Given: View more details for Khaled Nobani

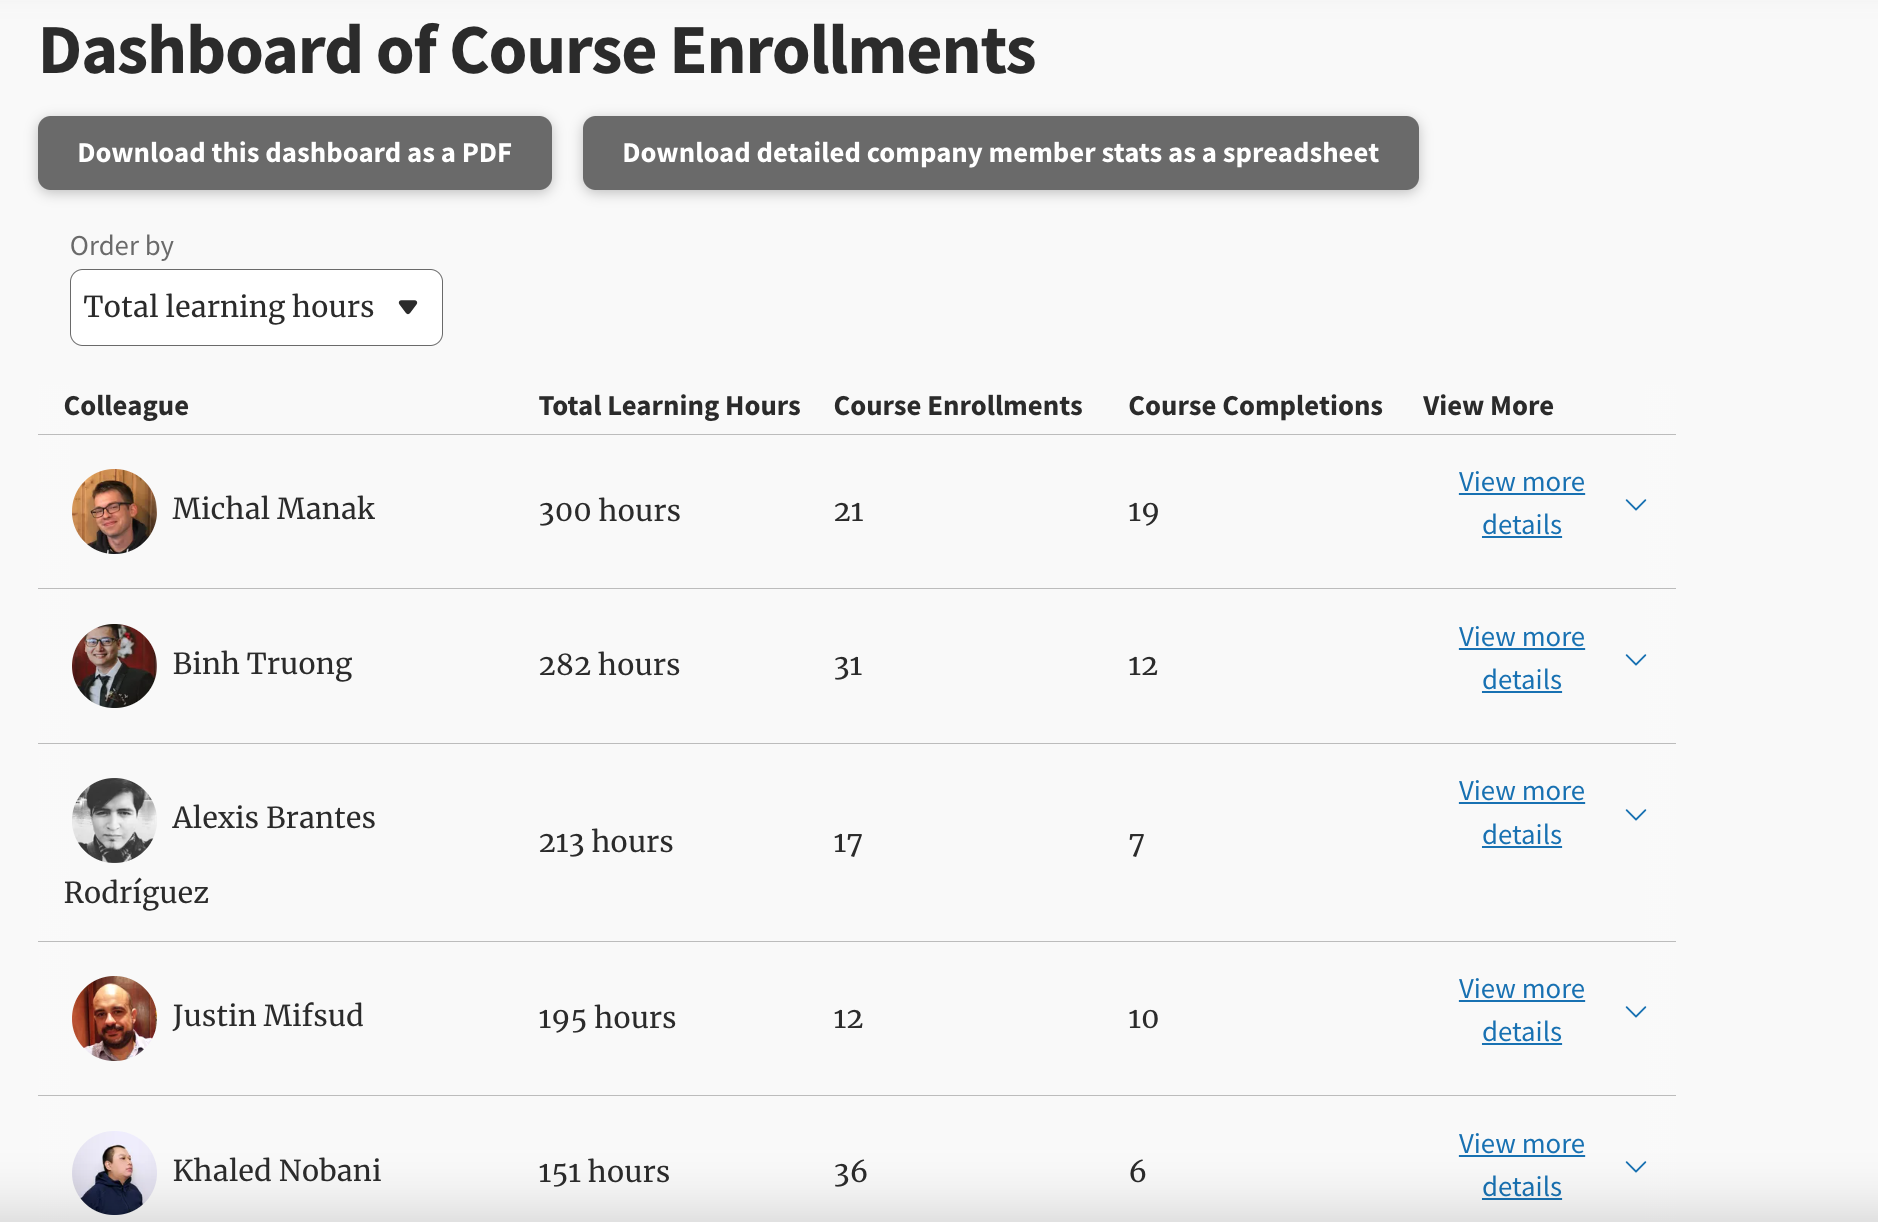Looking at the screenshot, I should [1521, 1165].
